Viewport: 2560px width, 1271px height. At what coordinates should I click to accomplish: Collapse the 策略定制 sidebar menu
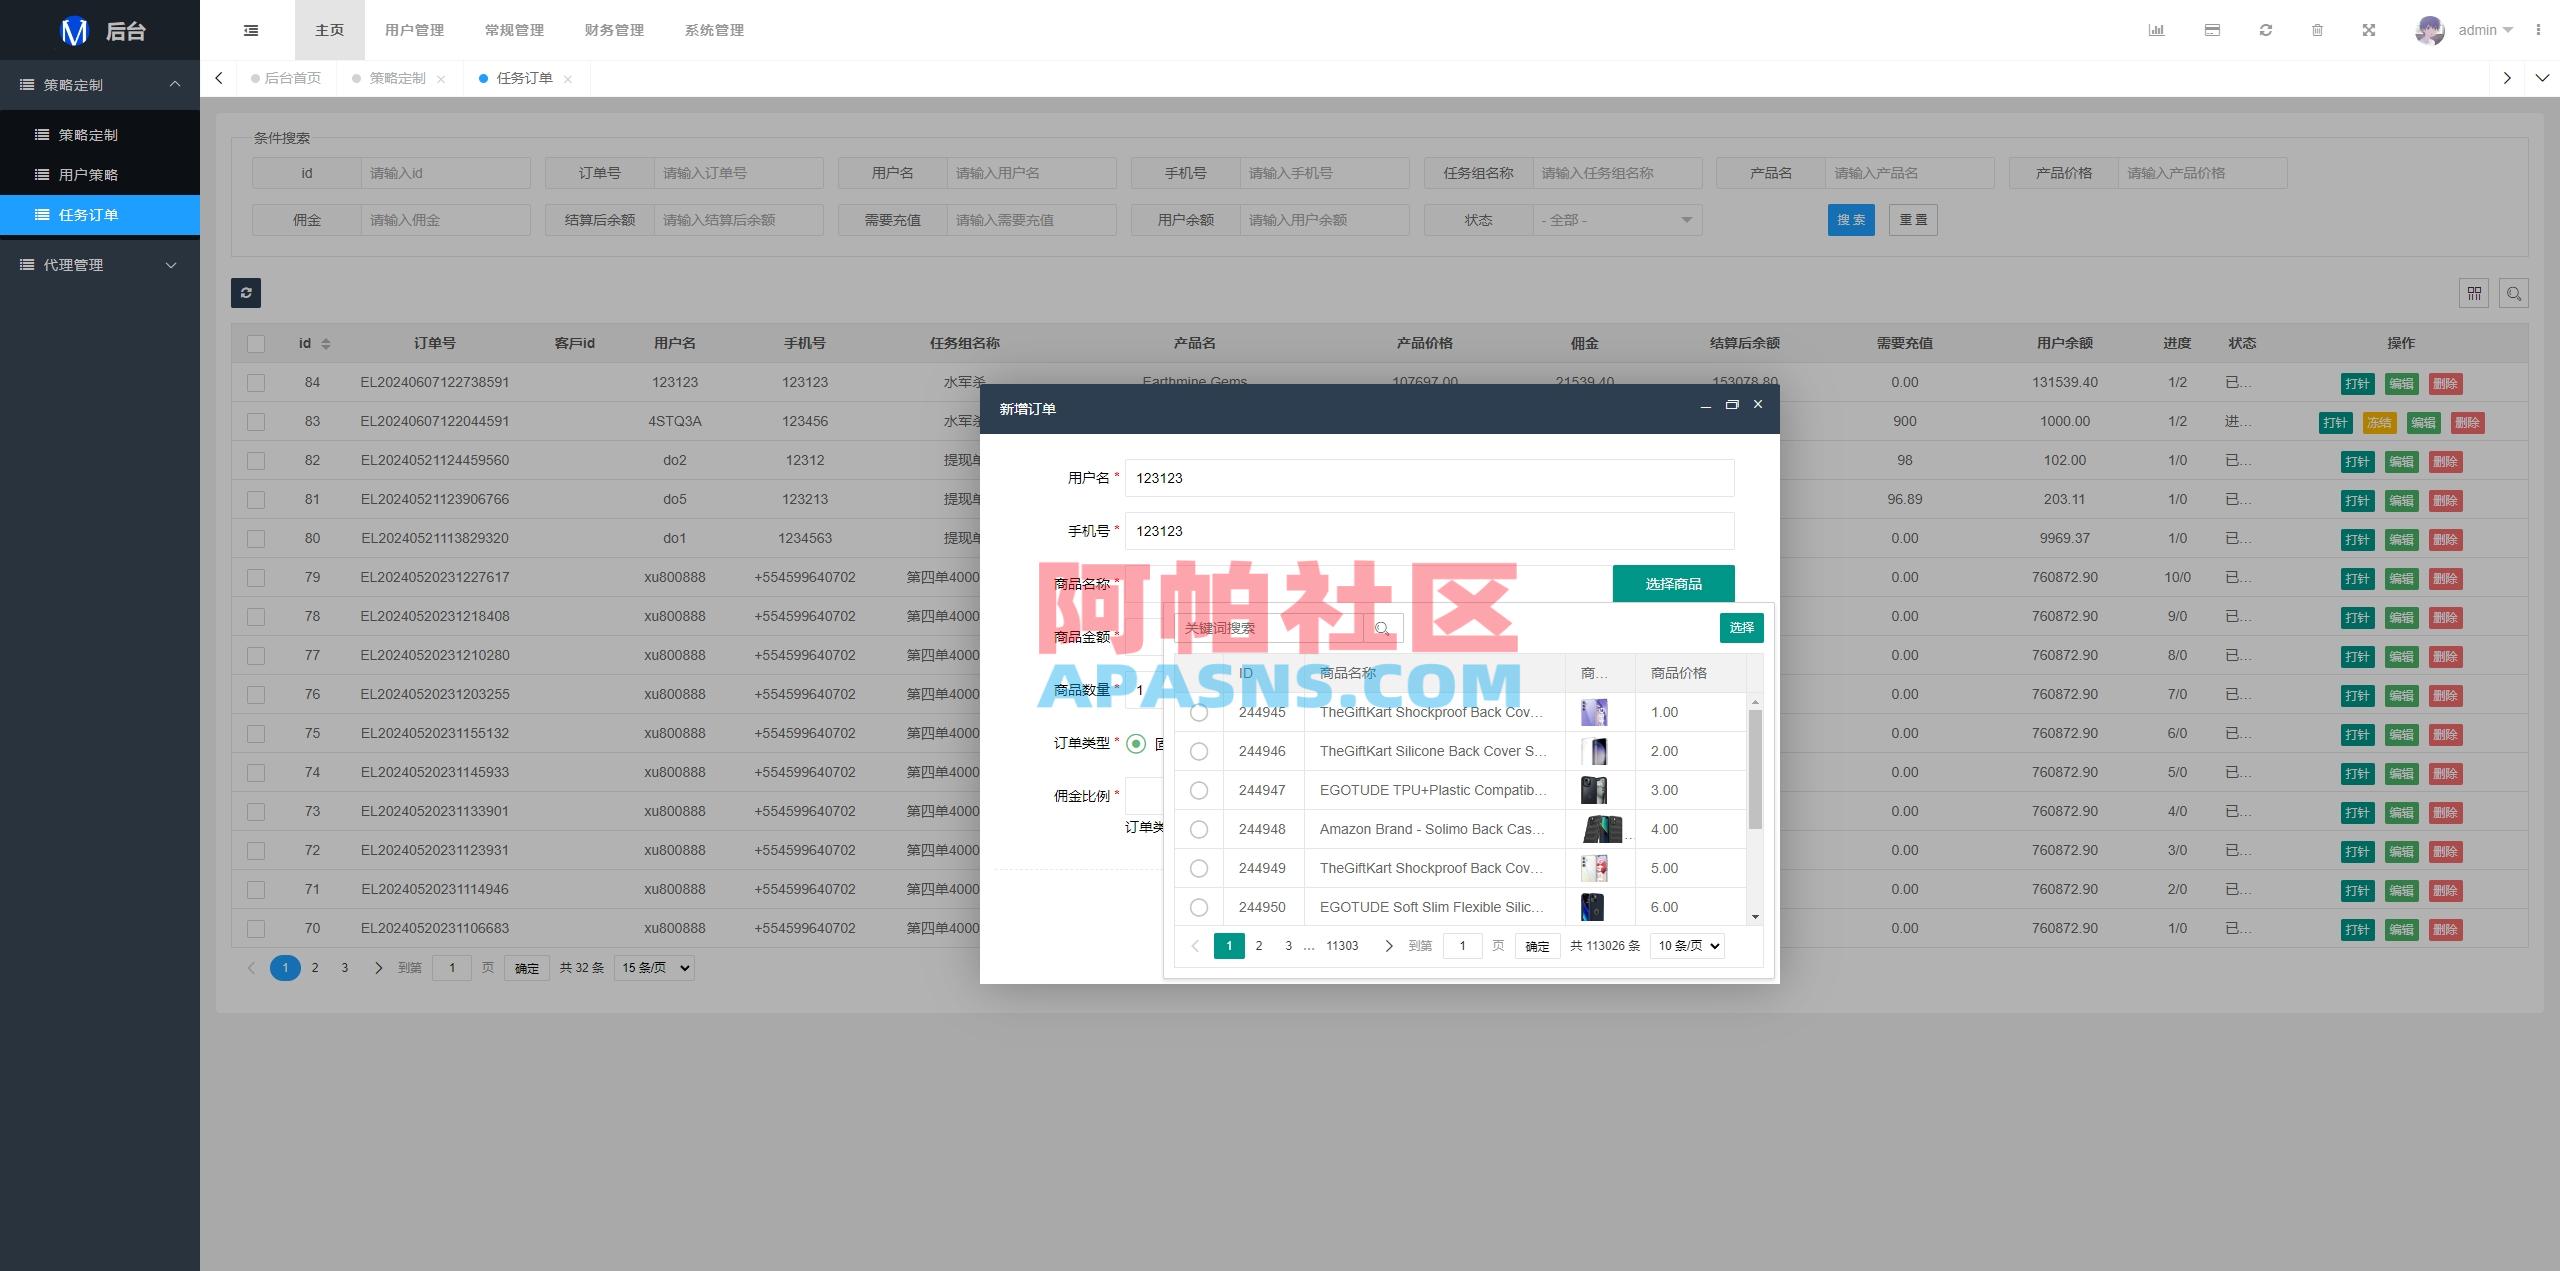100,84
